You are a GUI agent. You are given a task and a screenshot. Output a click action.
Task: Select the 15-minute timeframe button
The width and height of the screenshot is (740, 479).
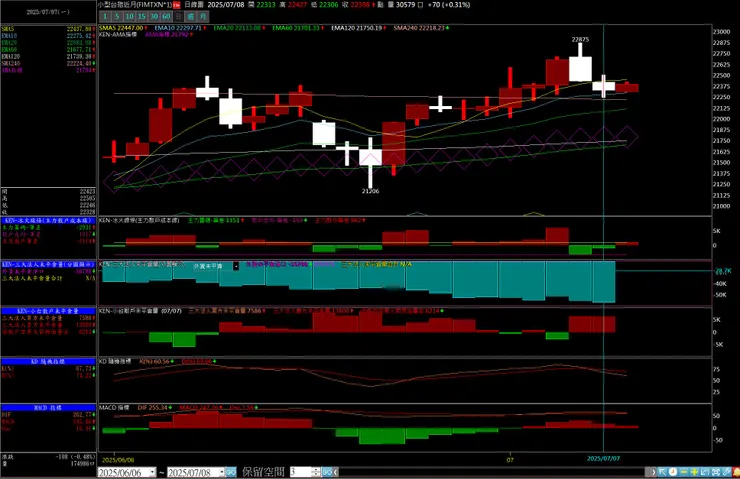pos(142,17)
